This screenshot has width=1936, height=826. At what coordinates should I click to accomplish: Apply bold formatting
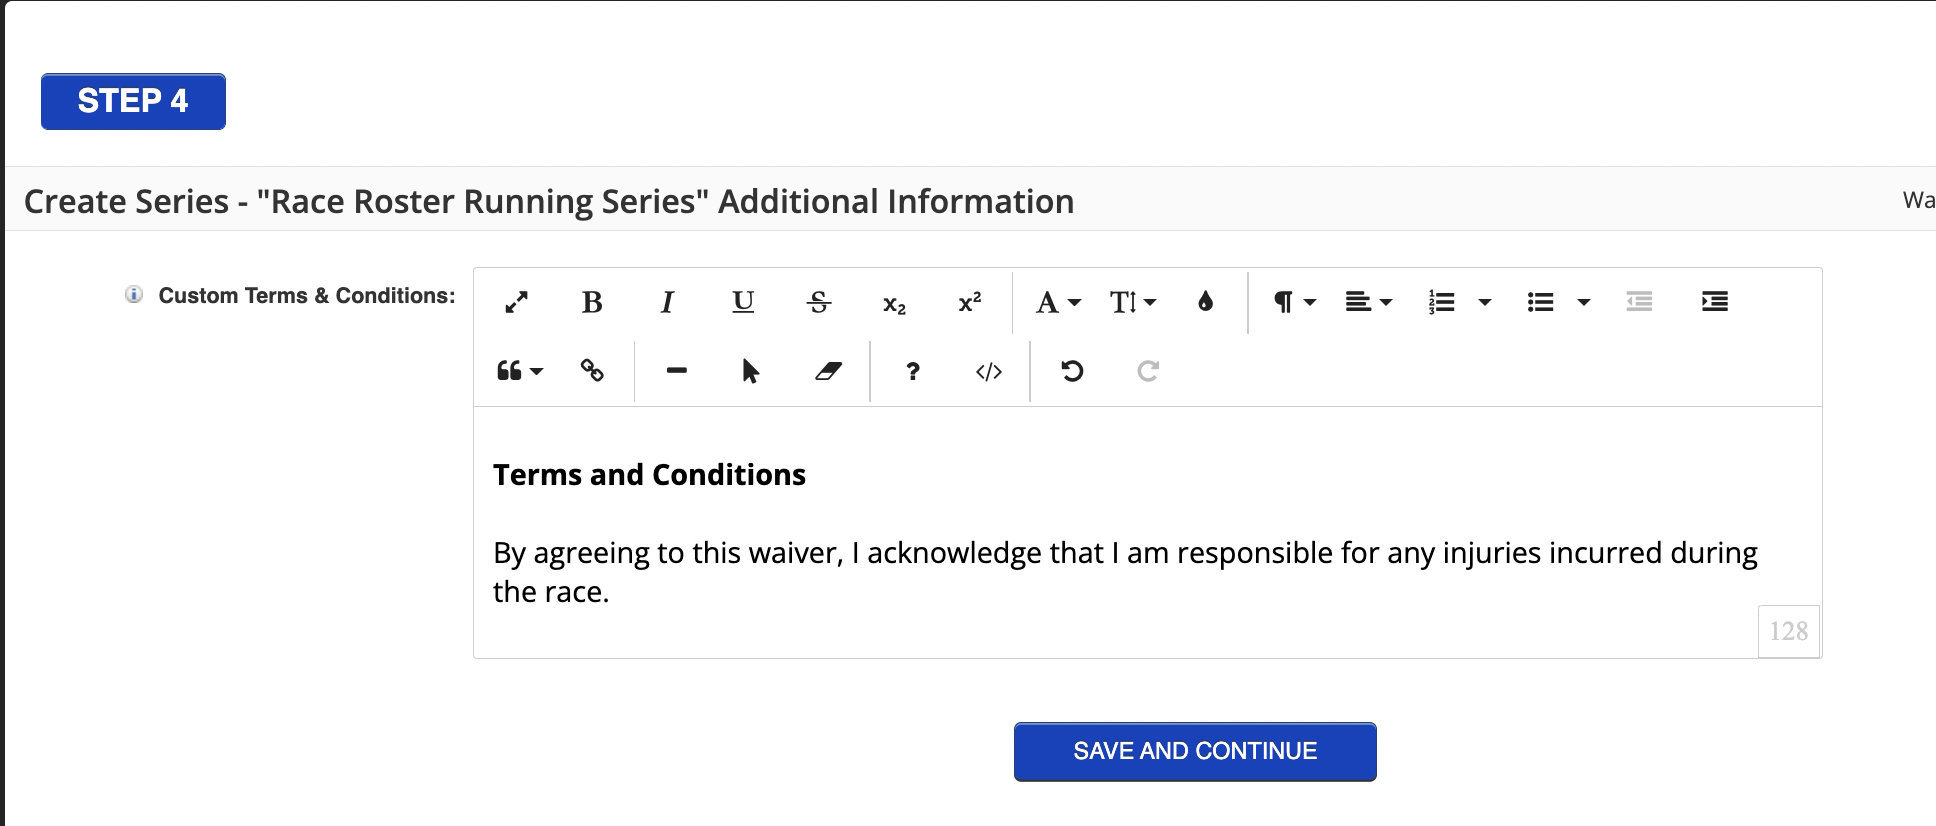click(x=592, y=302)
